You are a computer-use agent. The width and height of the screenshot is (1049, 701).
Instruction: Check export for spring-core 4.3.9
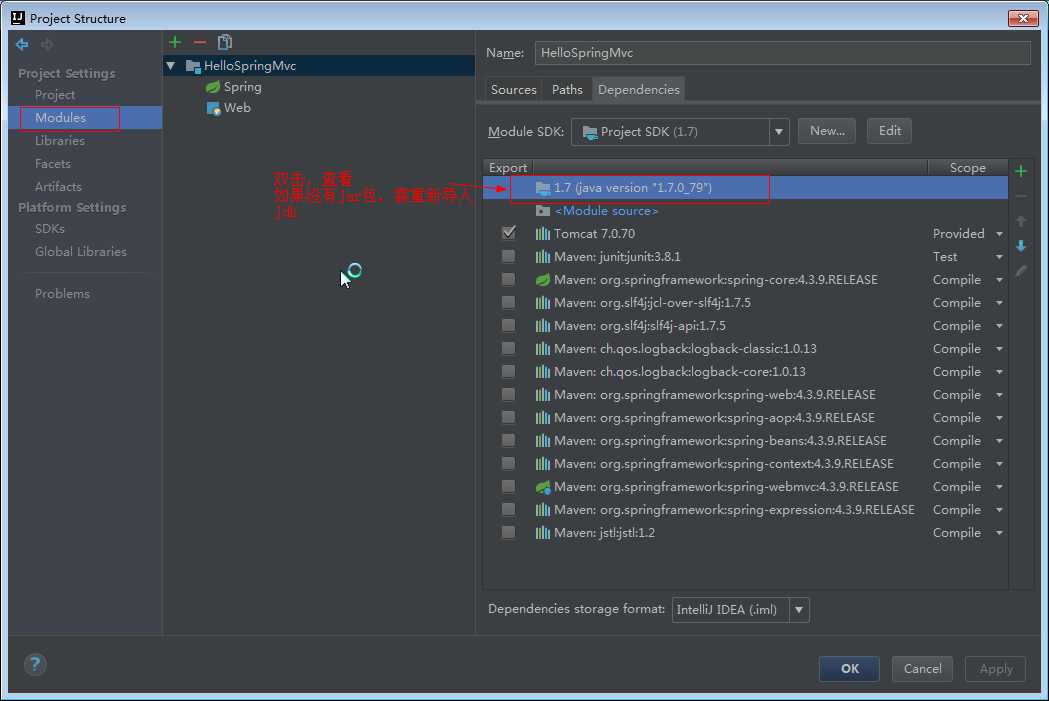[508, 279]
